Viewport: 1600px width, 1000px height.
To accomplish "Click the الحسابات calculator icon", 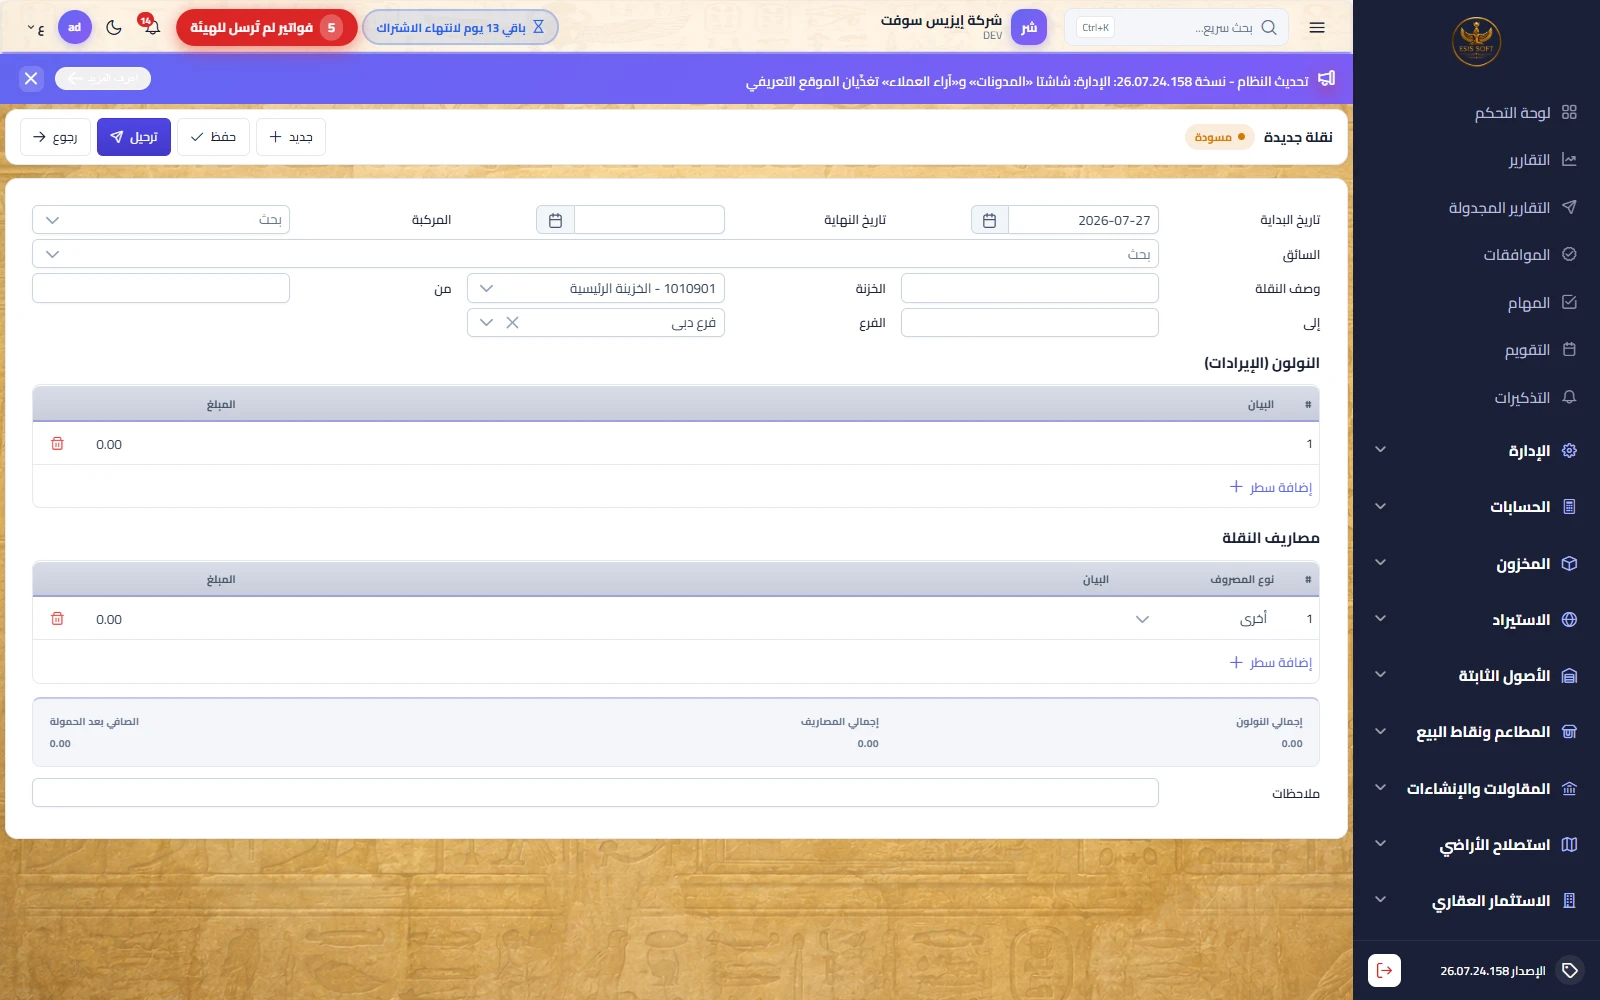I will [1569, 506].
